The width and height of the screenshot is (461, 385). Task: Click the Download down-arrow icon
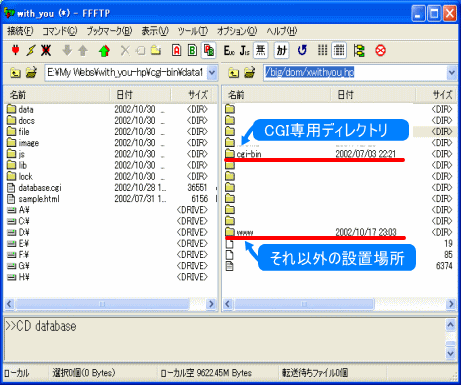click(67, 51)
